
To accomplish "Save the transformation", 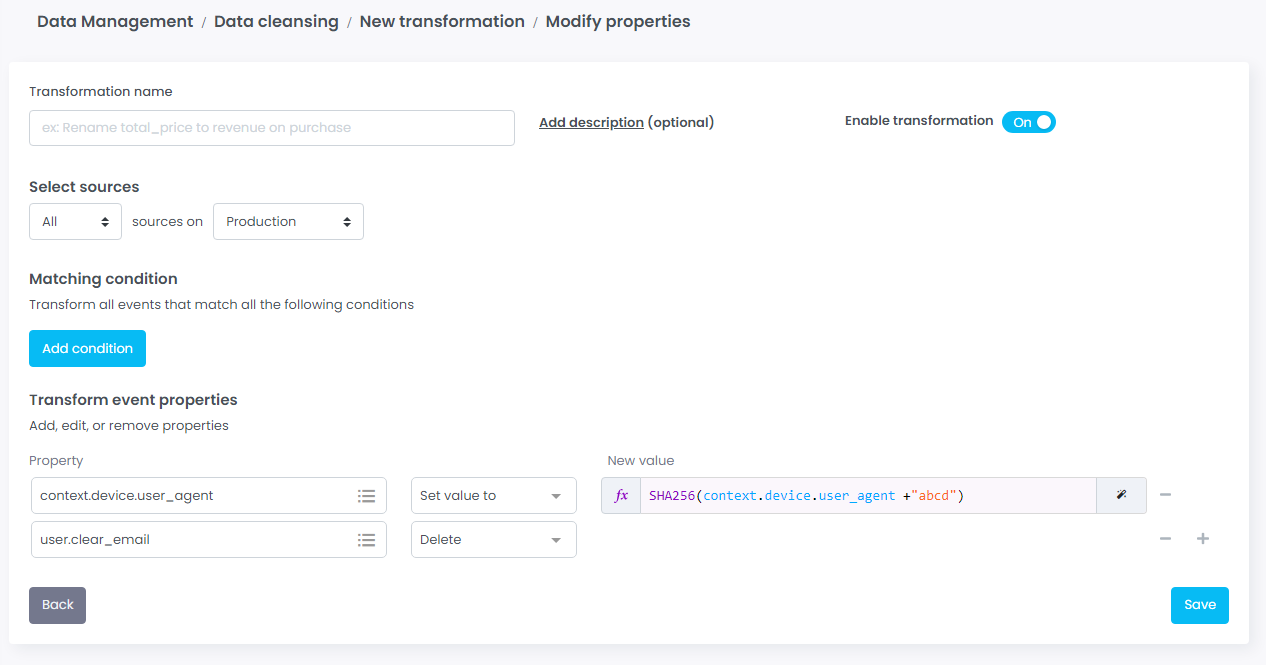I will 1199,605.
